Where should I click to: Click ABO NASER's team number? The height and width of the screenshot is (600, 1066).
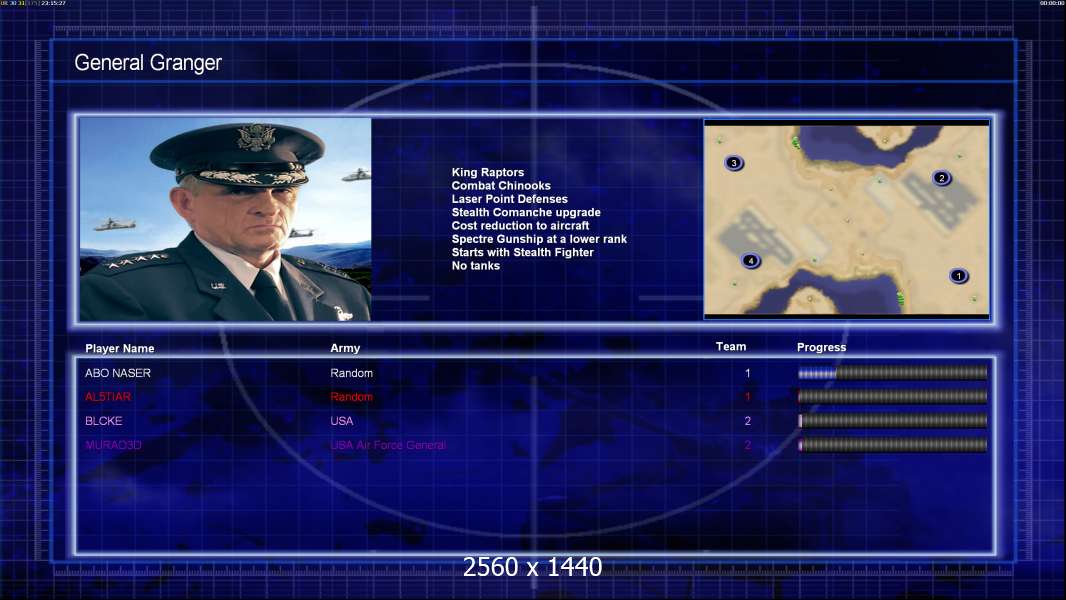pos(747,373)
